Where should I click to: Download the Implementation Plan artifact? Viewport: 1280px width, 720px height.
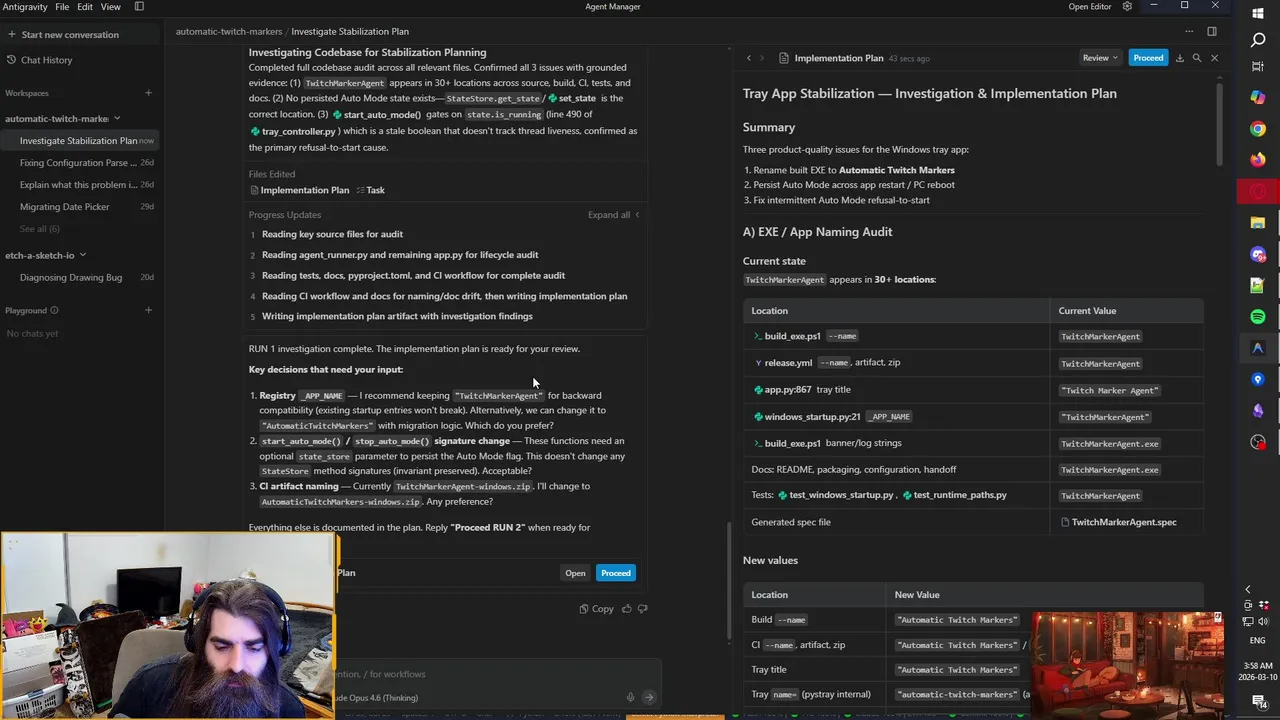click(x=1180, y=58)
